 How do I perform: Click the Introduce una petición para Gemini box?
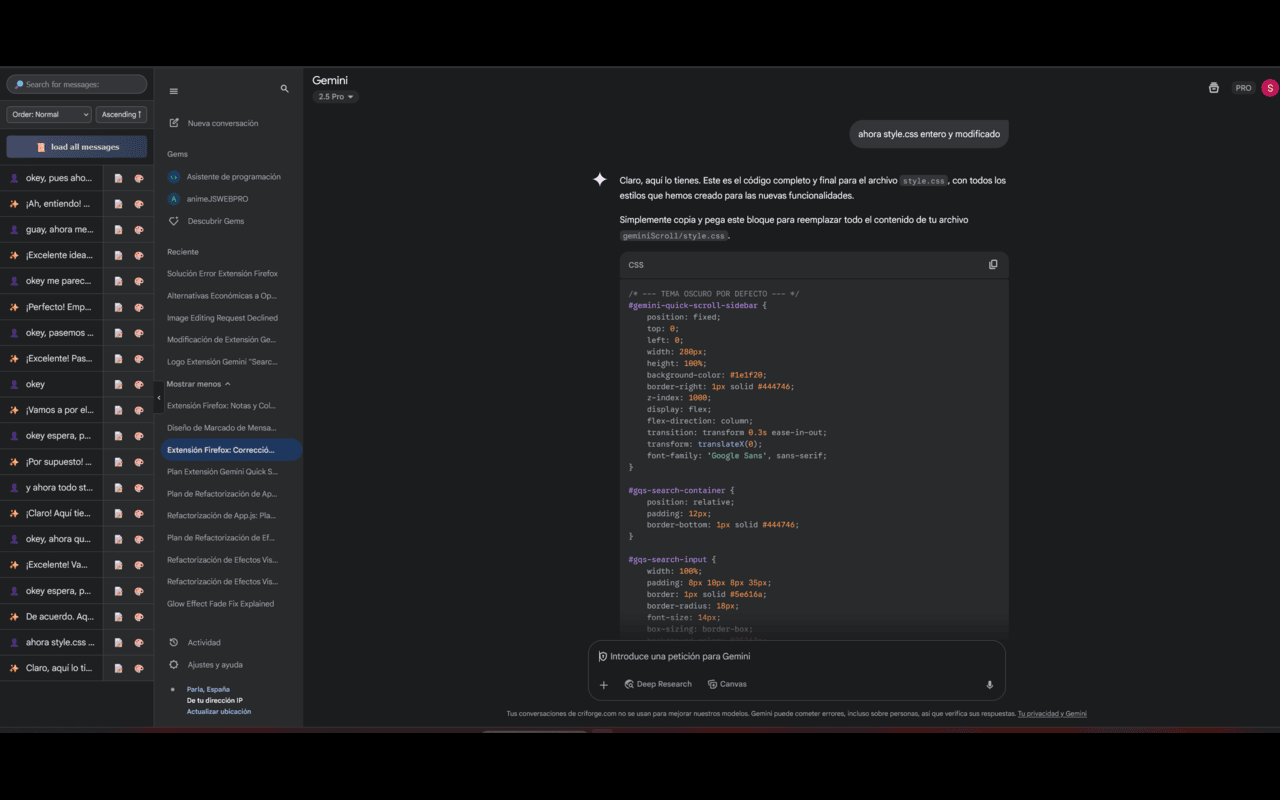pyautogui.click(x=796, y=657)
